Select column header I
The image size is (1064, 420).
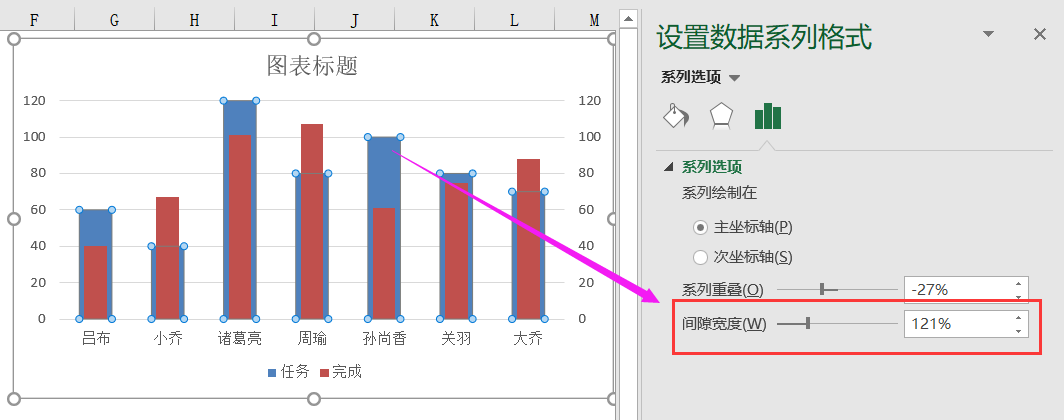[274, 20]
